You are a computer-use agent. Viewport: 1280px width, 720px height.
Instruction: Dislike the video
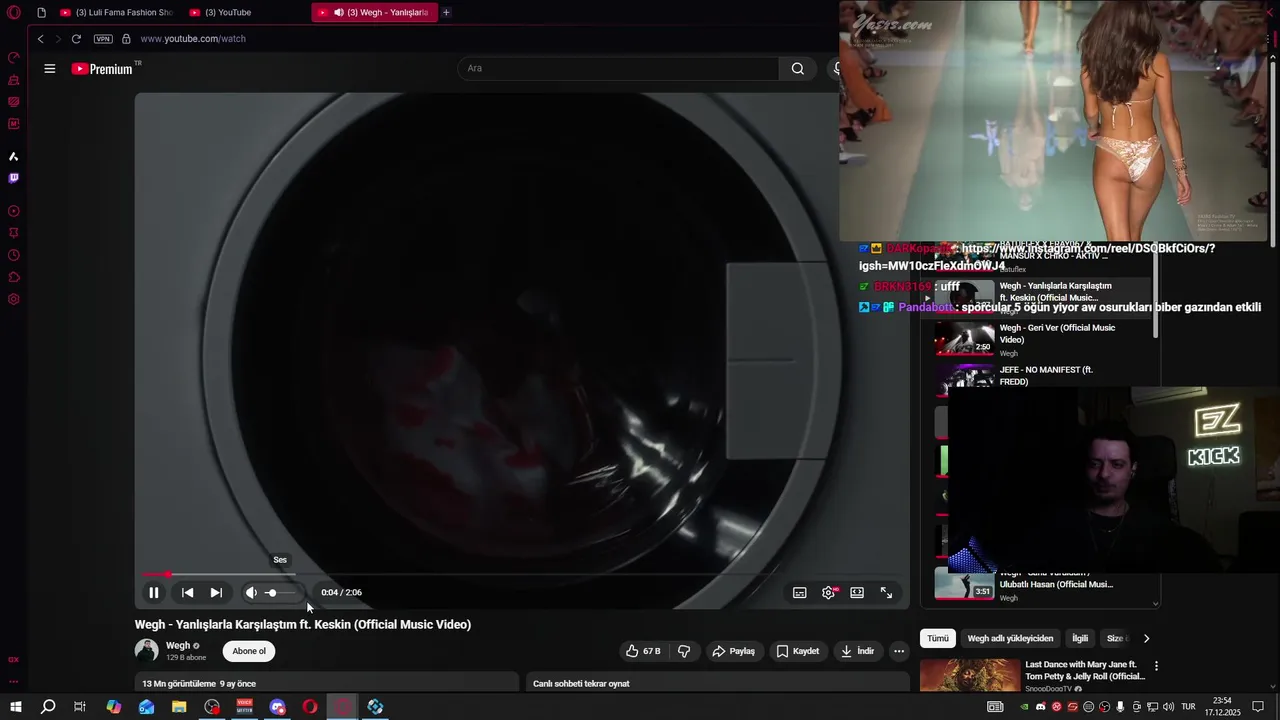(684, 651)
